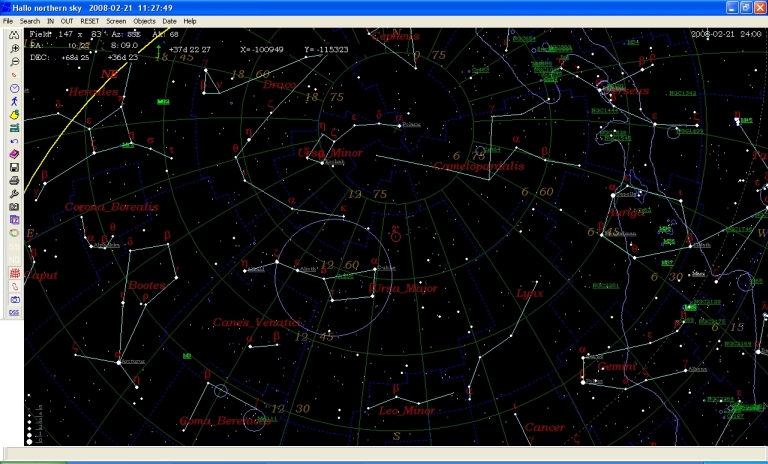Viewport: 768px width, 464px height.
Task: Click the 2008-02-21 24:00 date display
Action: [x=726, y=34]
